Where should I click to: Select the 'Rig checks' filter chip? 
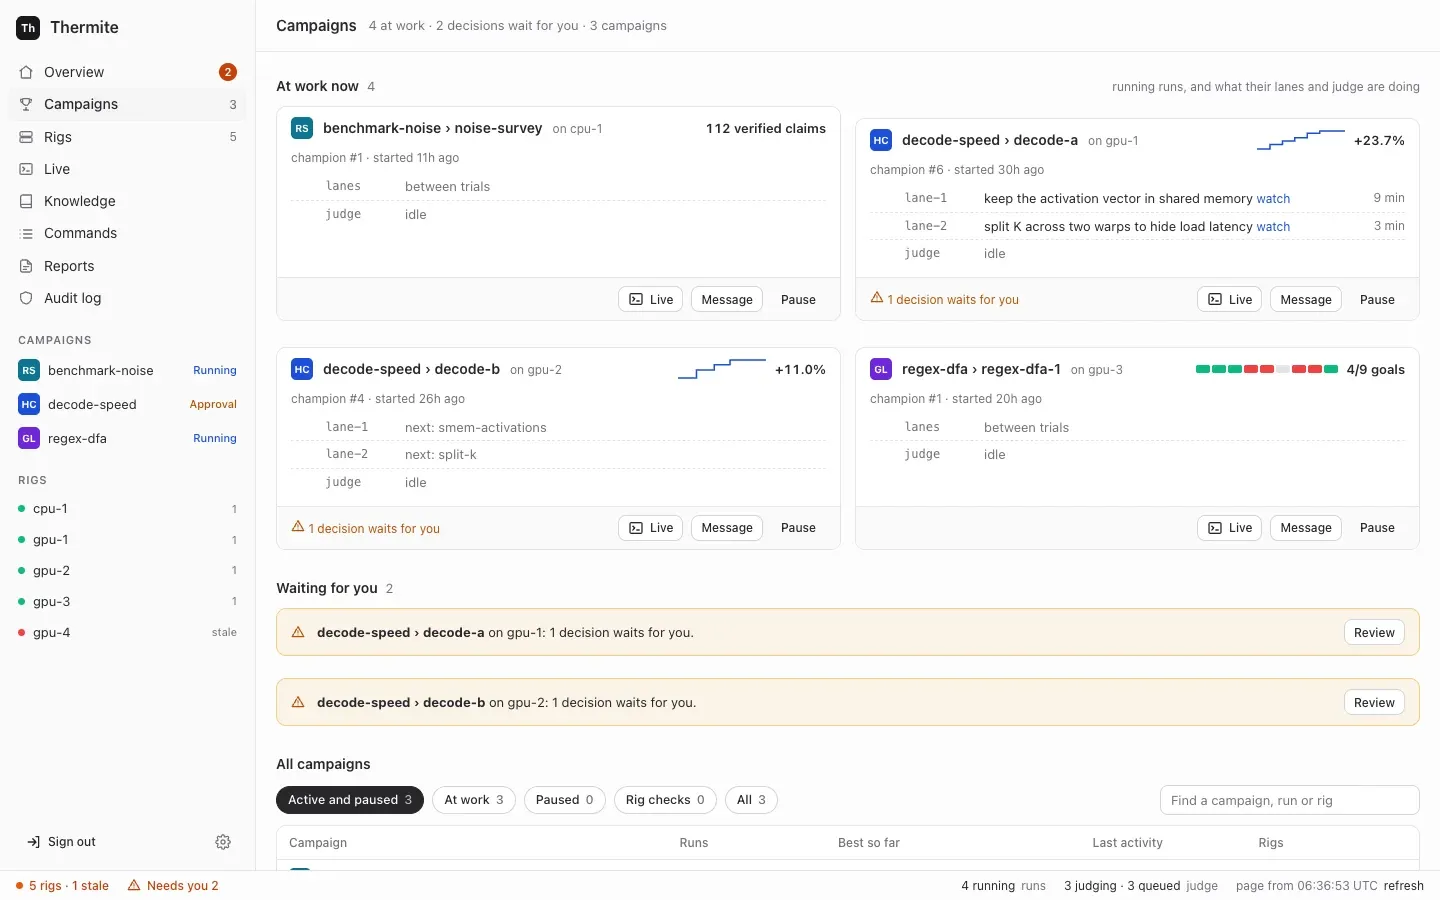coord(665,800)
